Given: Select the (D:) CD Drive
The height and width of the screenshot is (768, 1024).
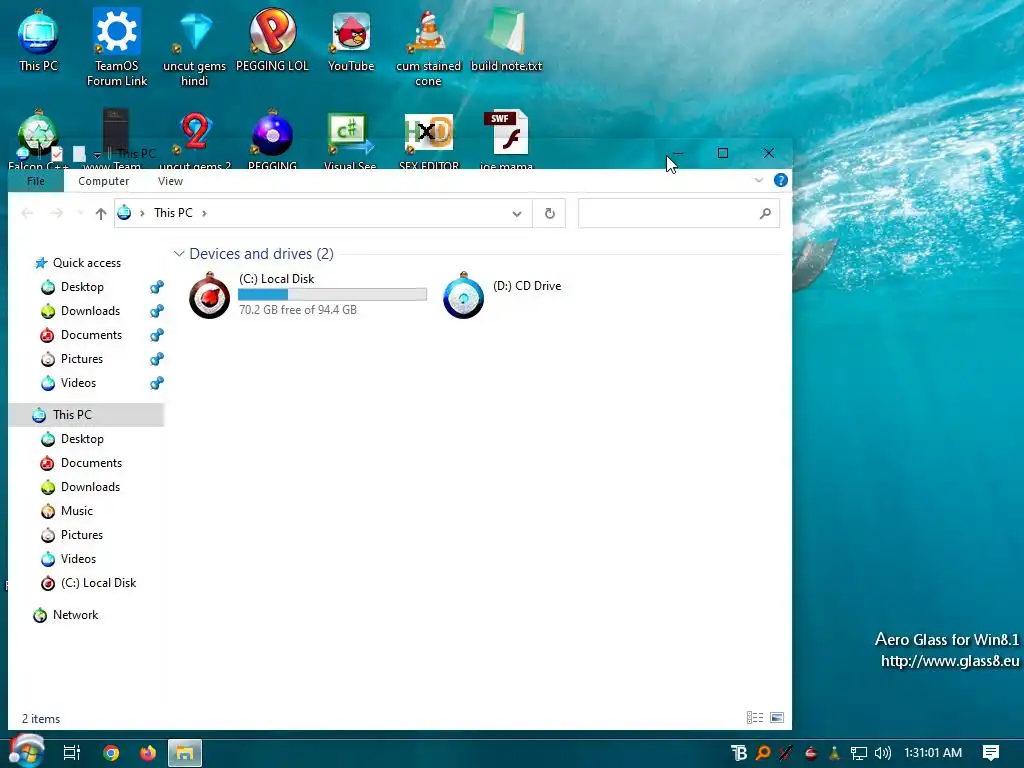Looking at the screenshot, I should tap(503, 295).
